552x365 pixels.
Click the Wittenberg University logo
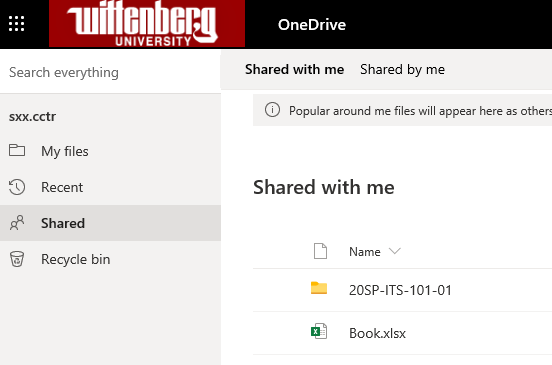coord(147,24)
